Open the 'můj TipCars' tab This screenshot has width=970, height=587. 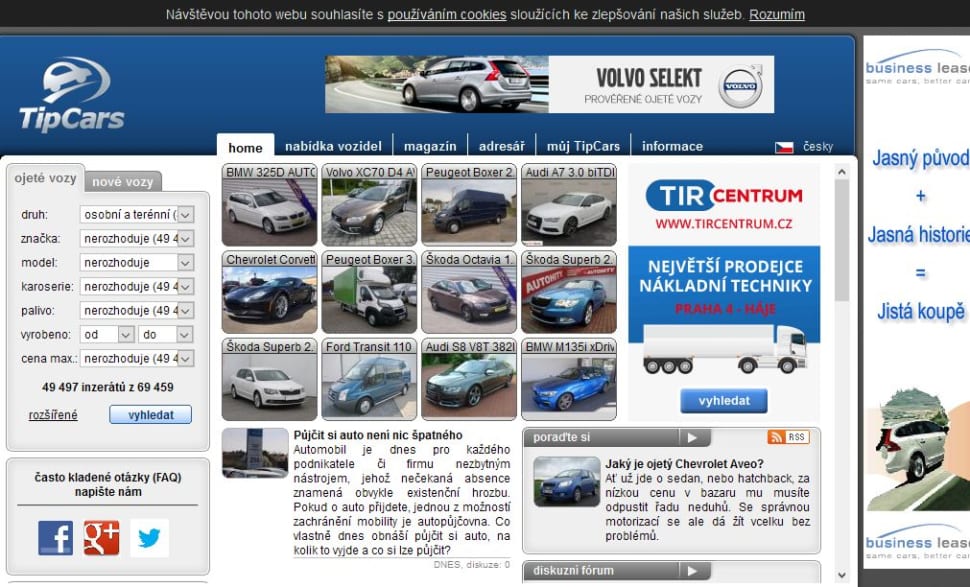coord(583,147)
